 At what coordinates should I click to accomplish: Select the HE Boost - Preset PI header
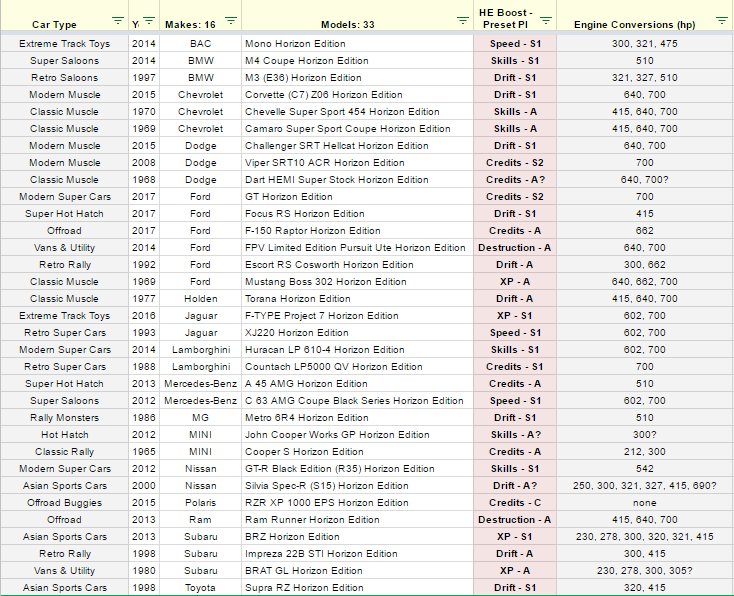(x=514, y=16)
